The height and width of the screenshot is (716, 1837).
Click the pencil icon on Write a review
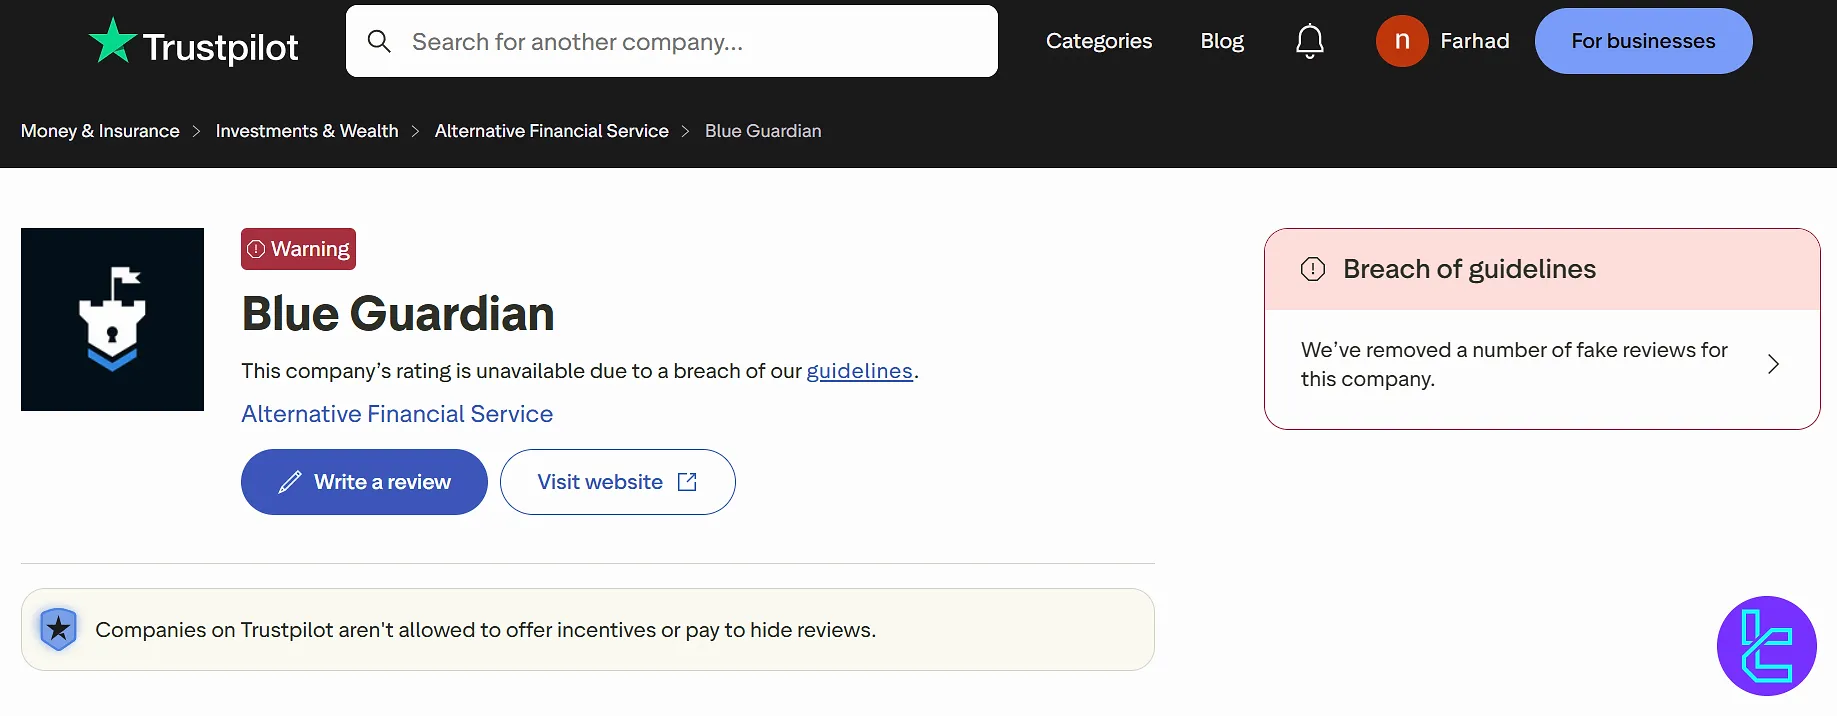point(289,481)
